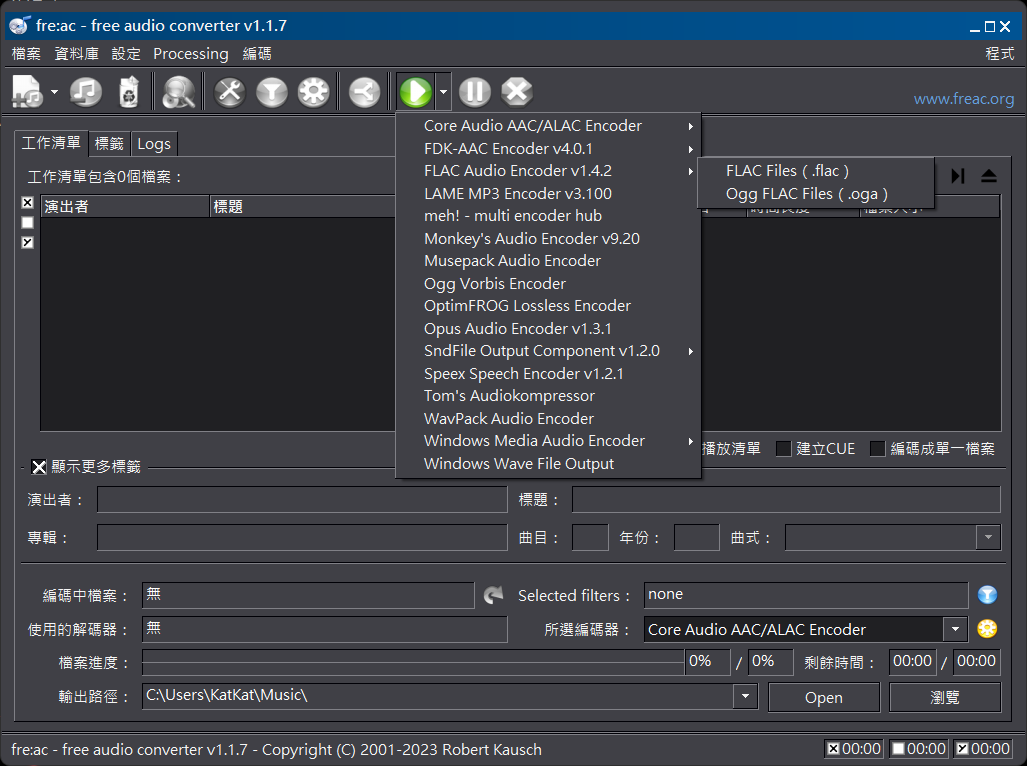Open encoder configuration gear icon

313,92
